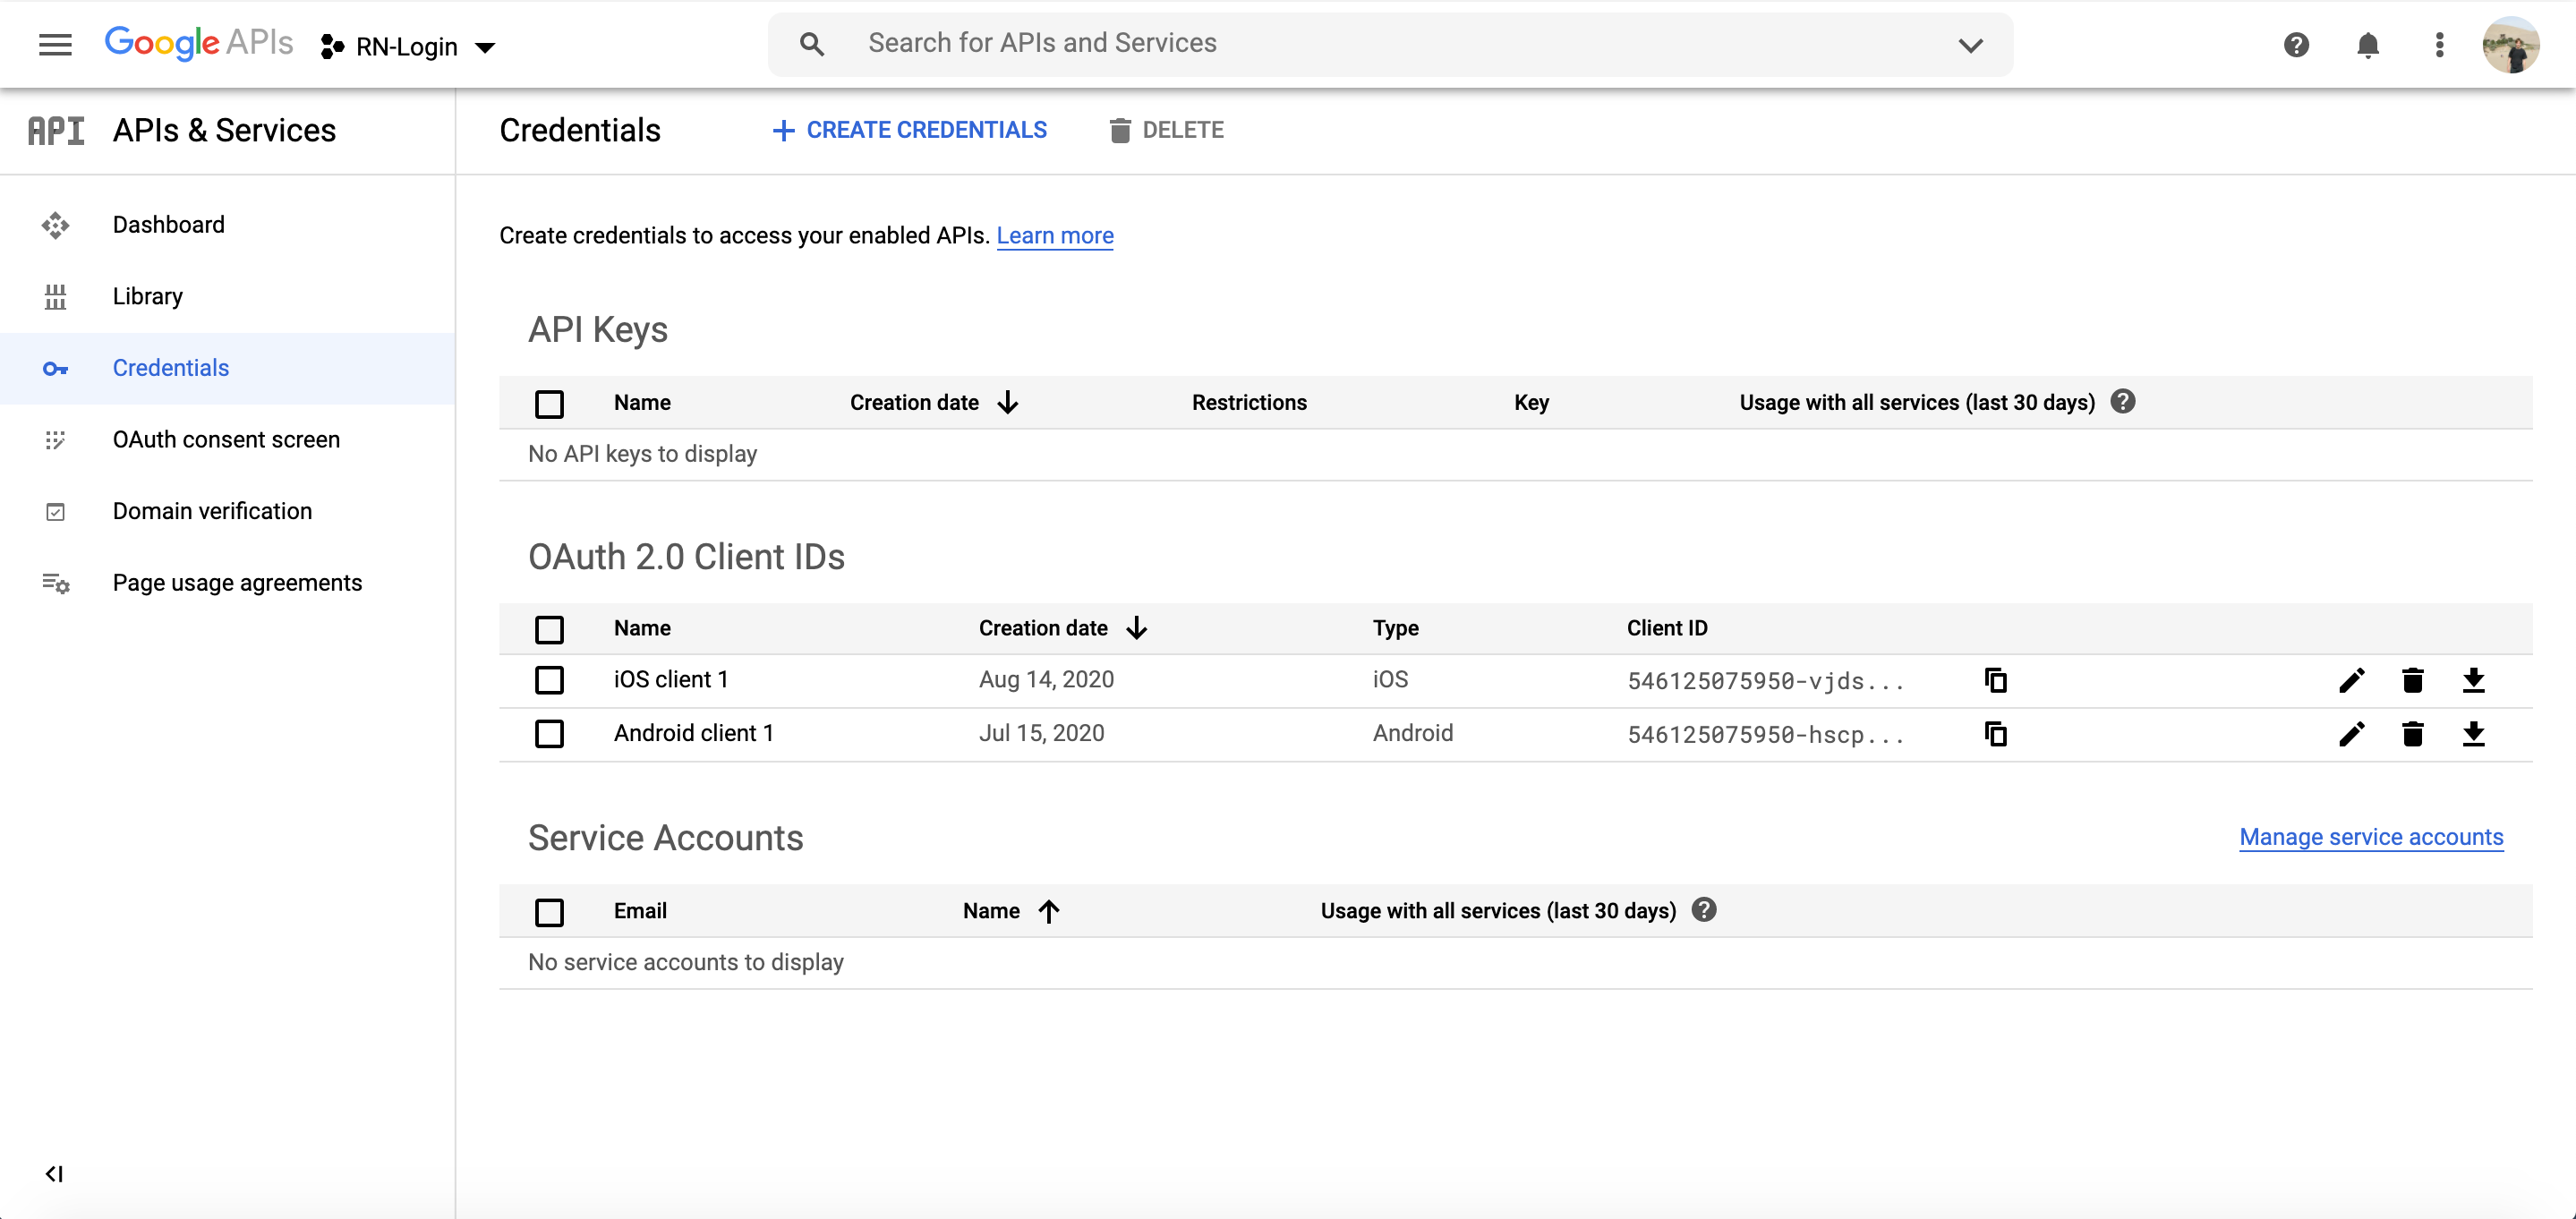Click the 'Aug 14, 2020' date cell

click(1046, 680)
